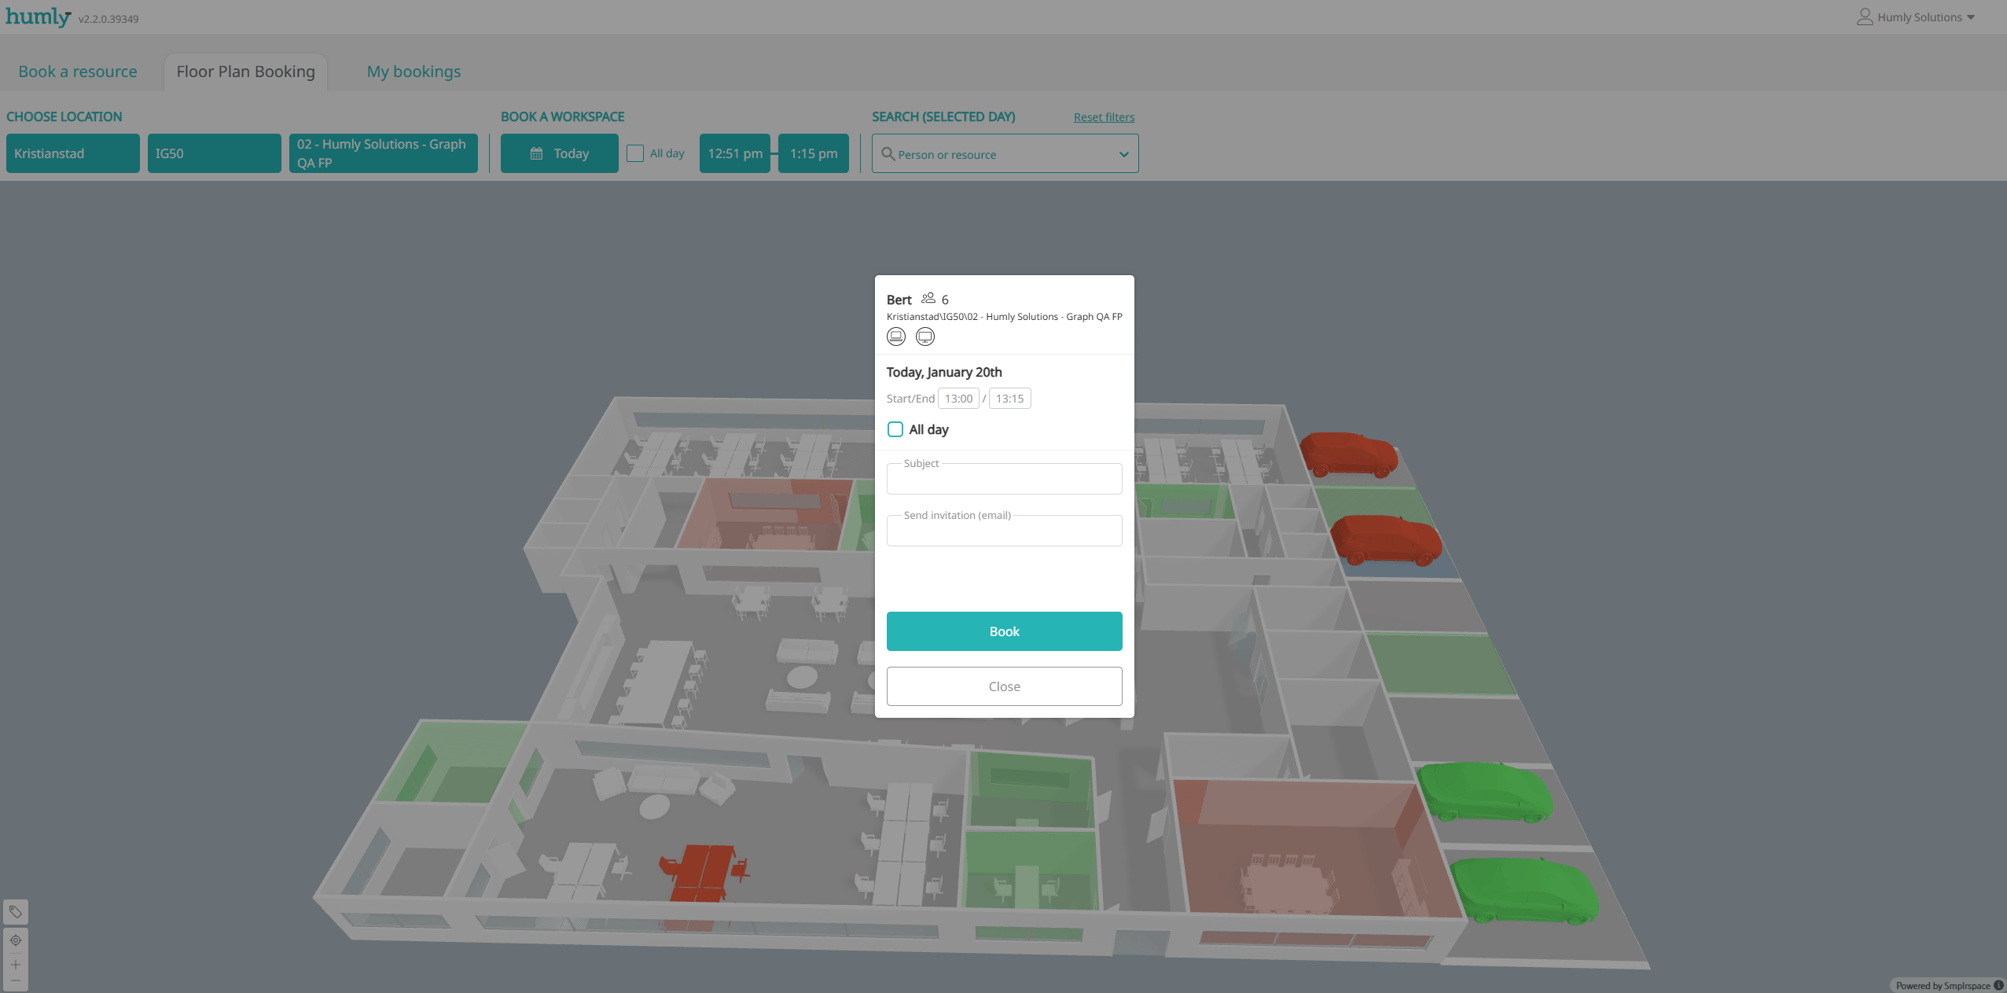This screenshot has height=993, width=2007.
Task: Click the Close button in dialog
Action: point(1004,686)
